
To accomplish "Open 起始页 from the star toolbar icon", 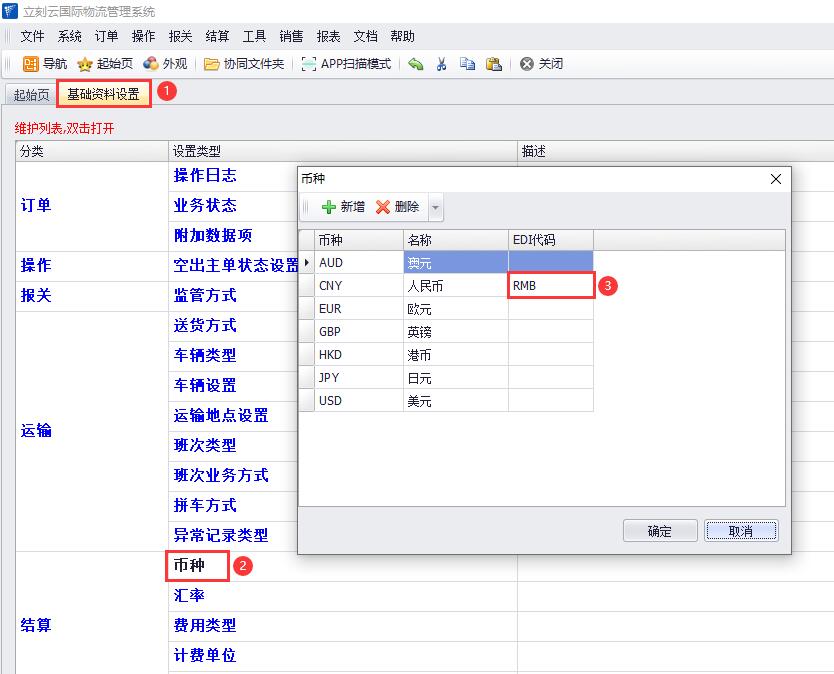I will point(105,64).
